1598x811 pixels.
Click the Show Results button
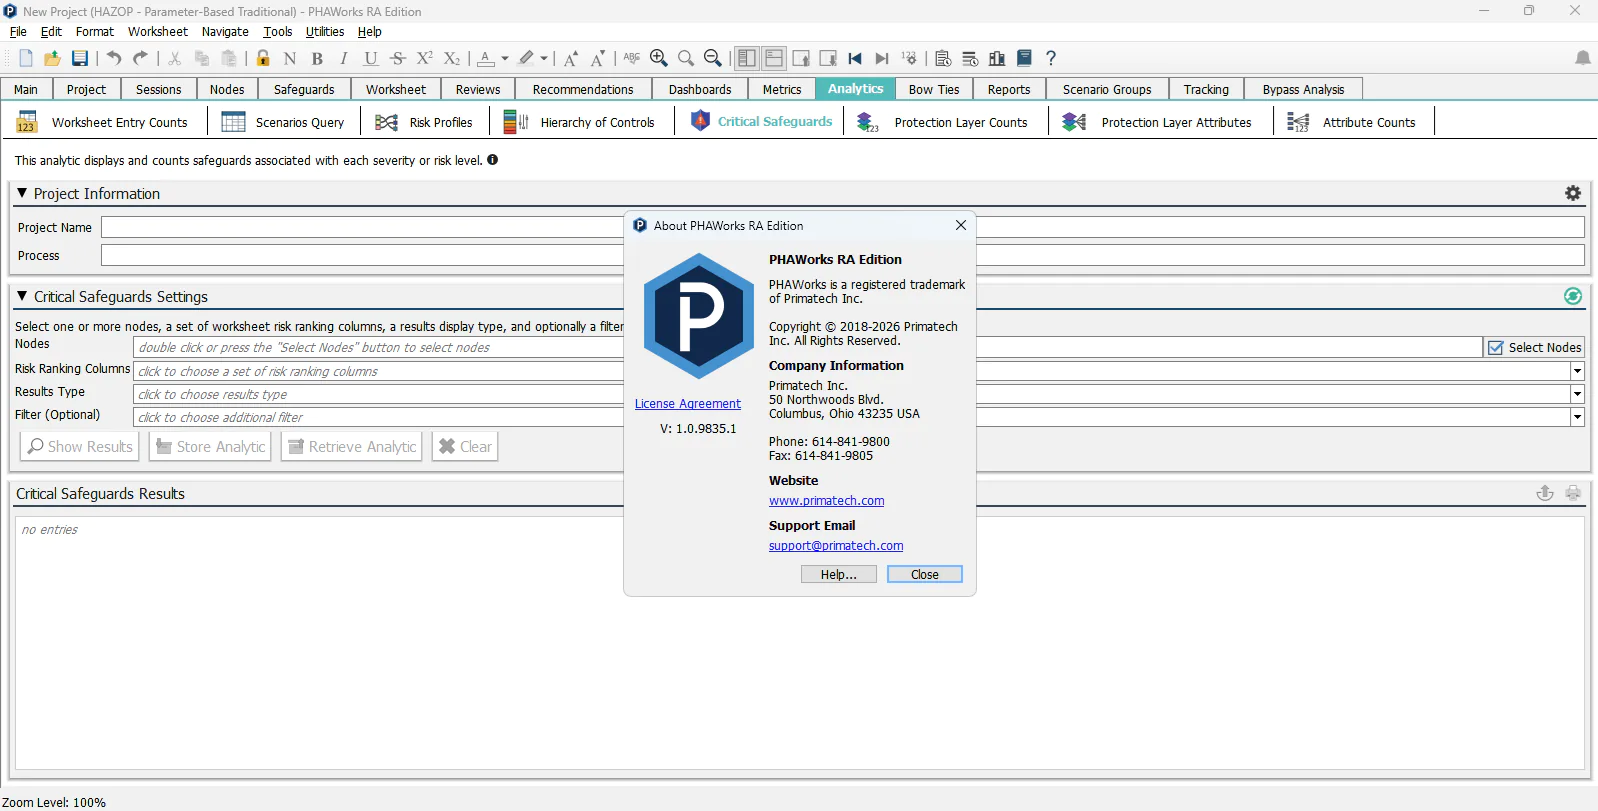[80, 446]
